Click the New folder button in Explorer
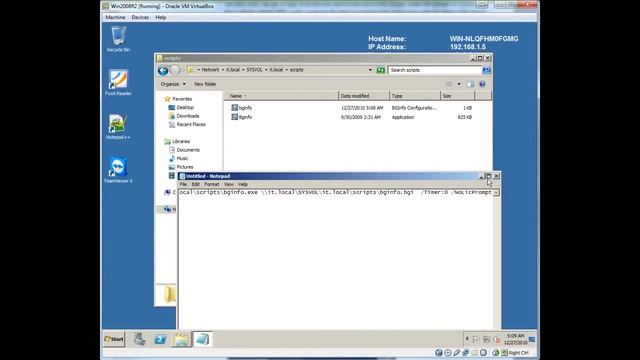The image size is (640, 360). pos(205,84)
